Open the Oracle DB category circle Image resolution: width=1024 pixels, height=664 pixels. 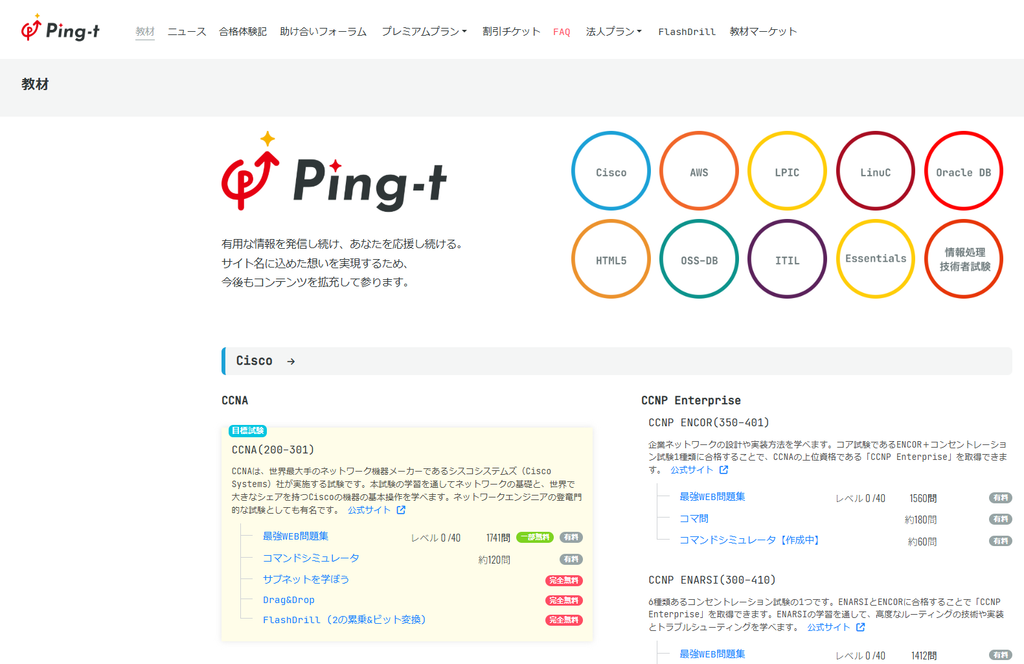[963, 171]
